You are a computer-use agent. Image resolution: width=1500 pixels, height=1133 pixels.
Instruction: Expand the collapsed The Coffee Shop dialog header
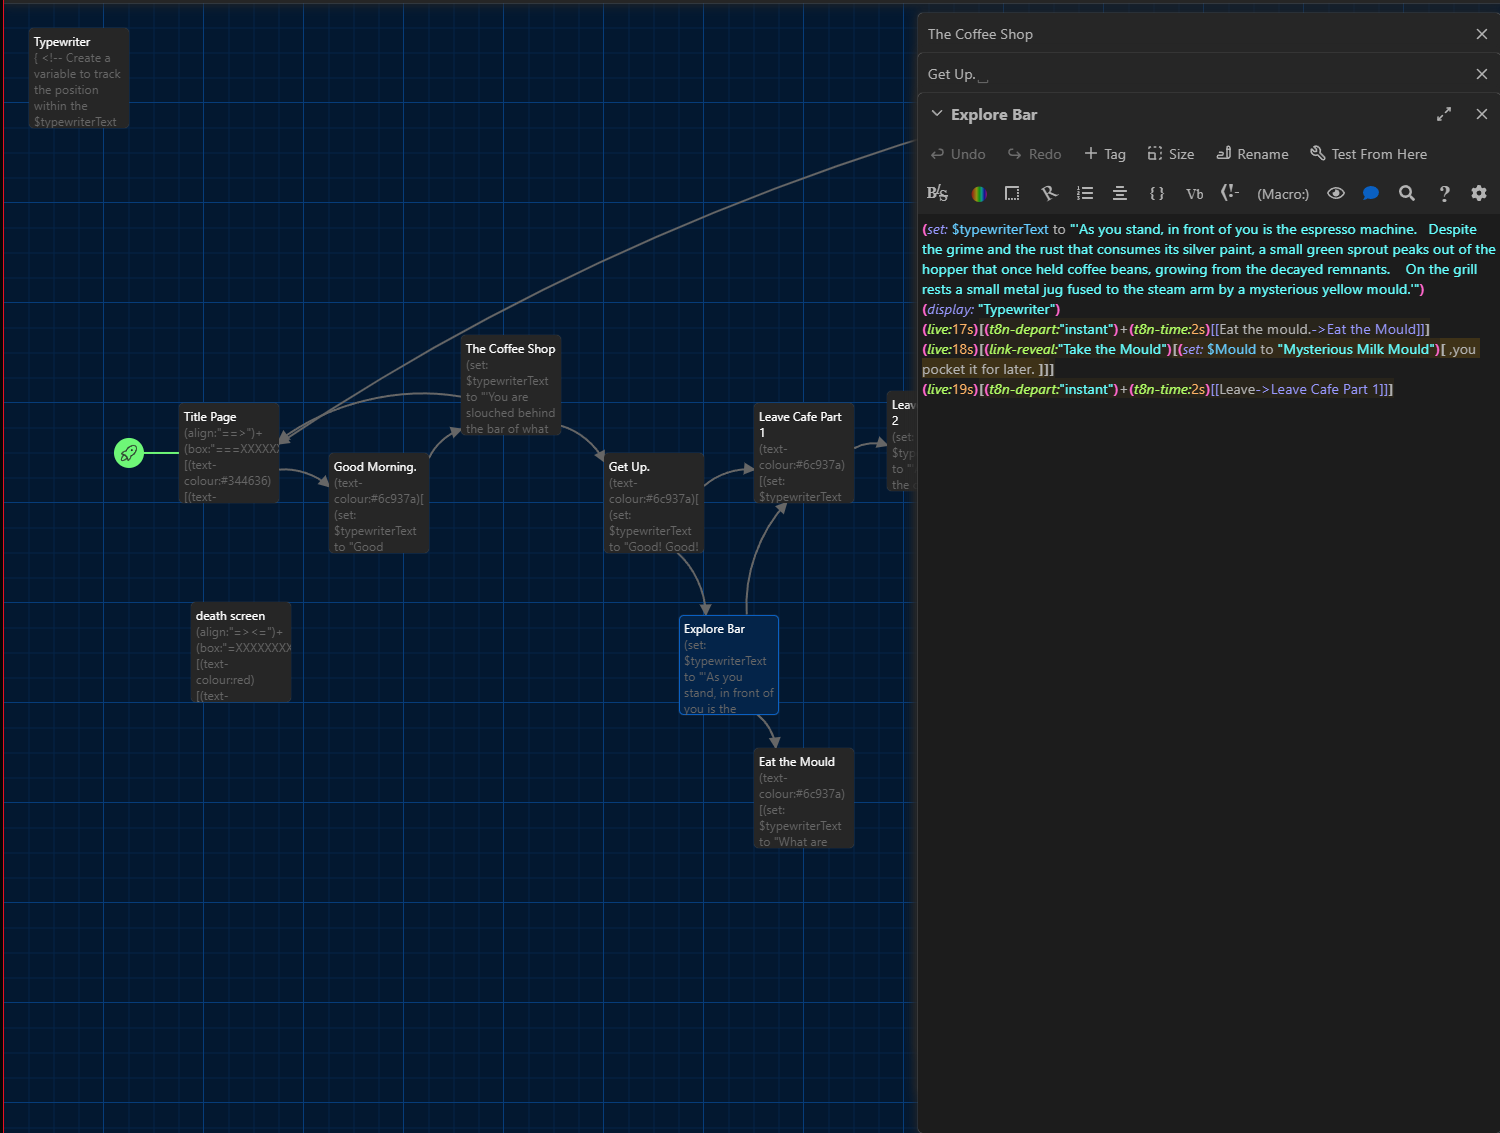pyautogui.click(x=980, y=34)
